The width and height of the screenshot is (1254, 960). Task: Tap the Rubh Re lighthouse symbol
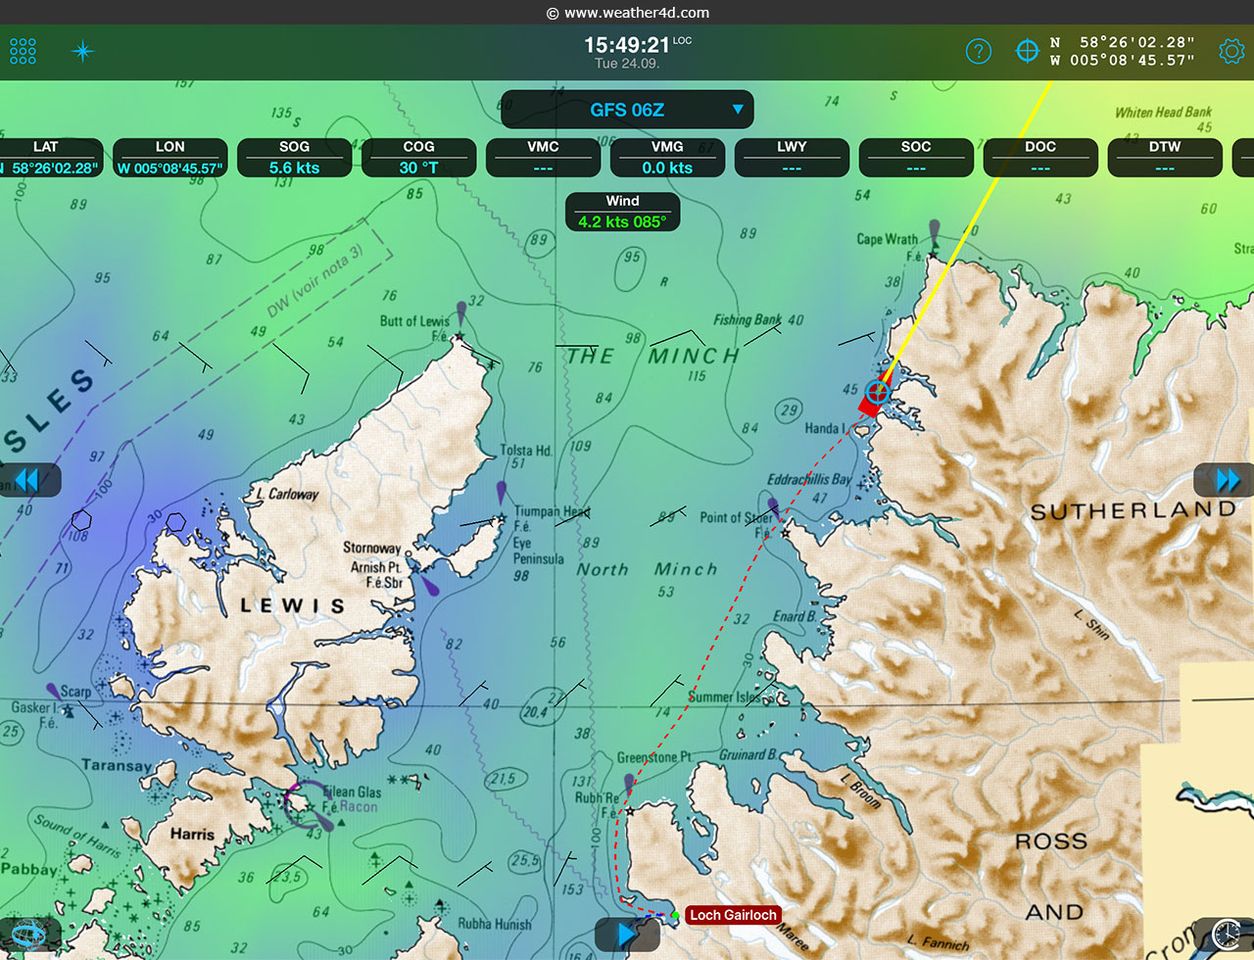(628, 795)
